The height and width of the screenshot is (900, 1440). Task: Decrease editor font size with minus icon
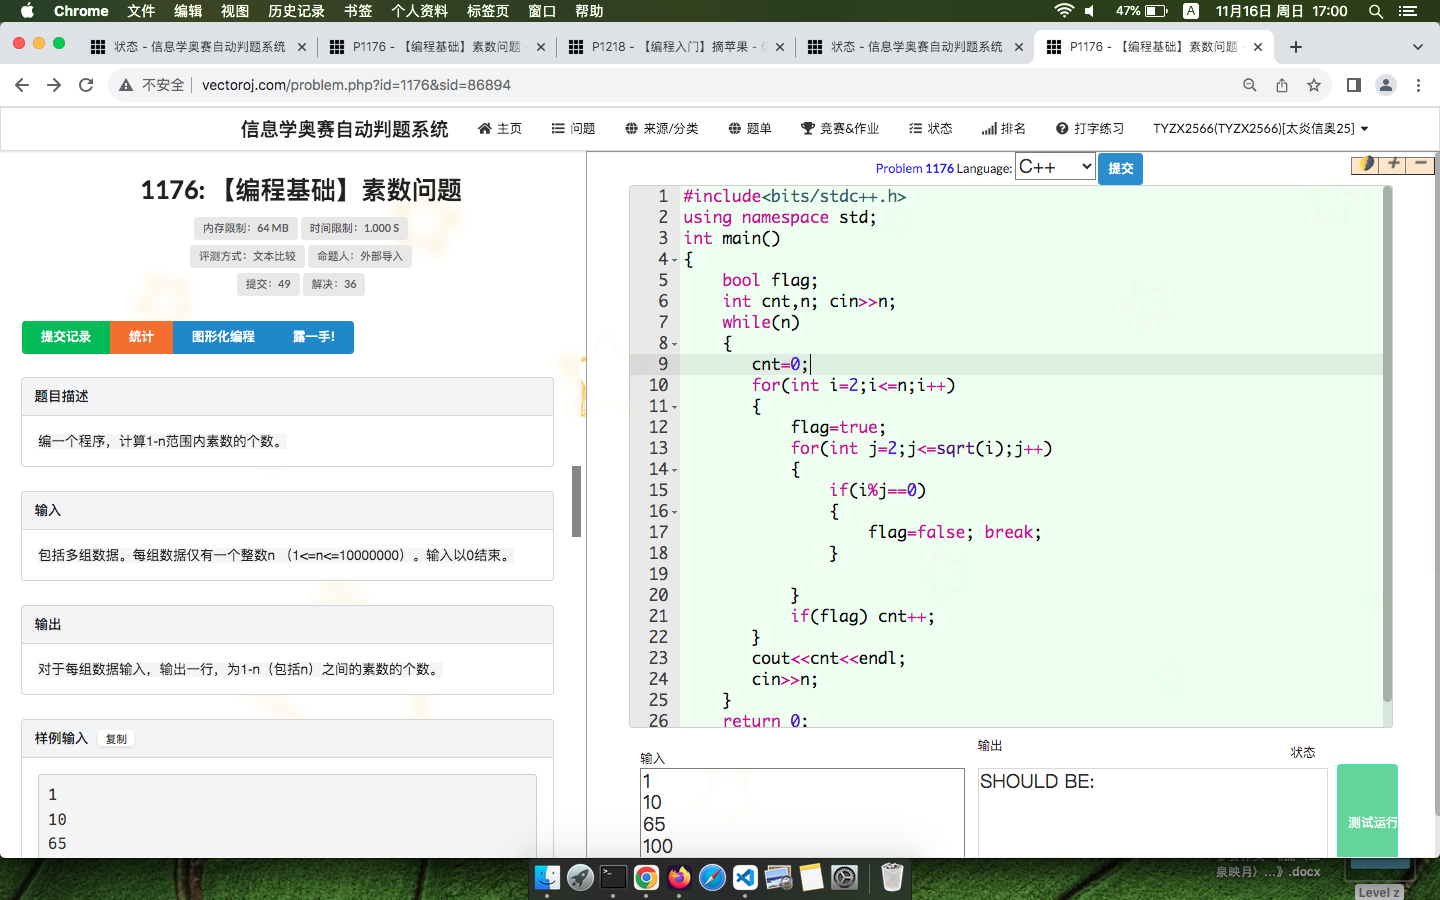pyautogui.click(x=1420, y=165)
